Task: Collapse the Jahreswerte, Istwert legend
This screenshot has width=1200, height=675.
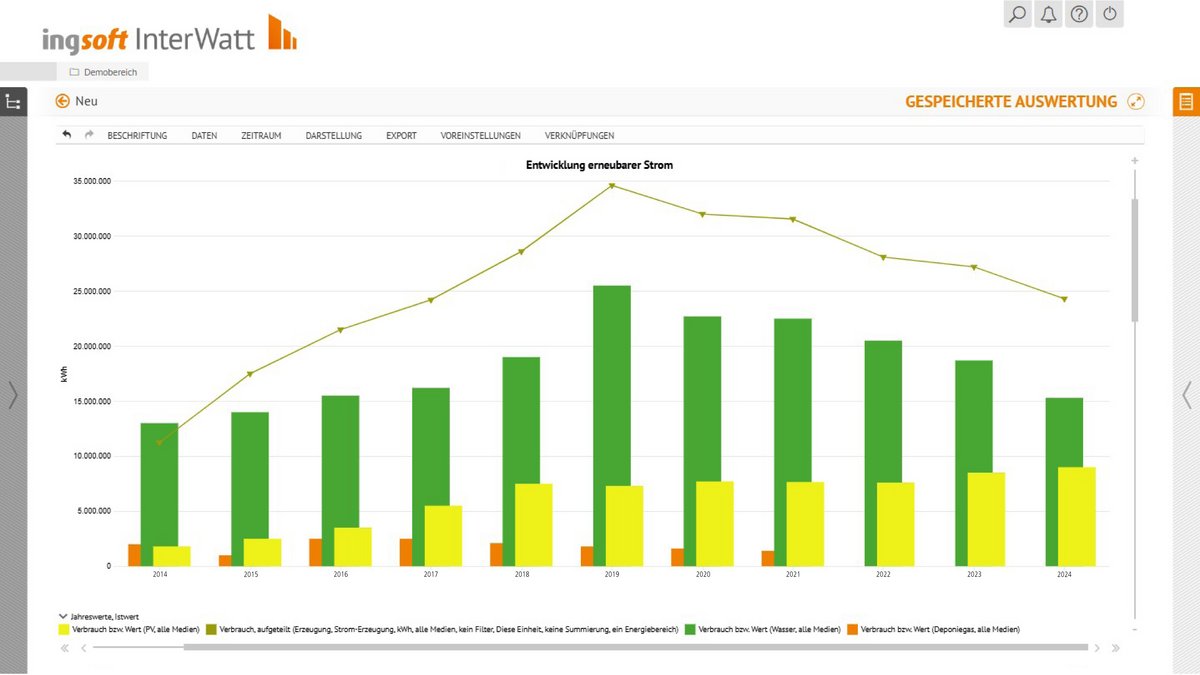Action: (x=63, y=616)
